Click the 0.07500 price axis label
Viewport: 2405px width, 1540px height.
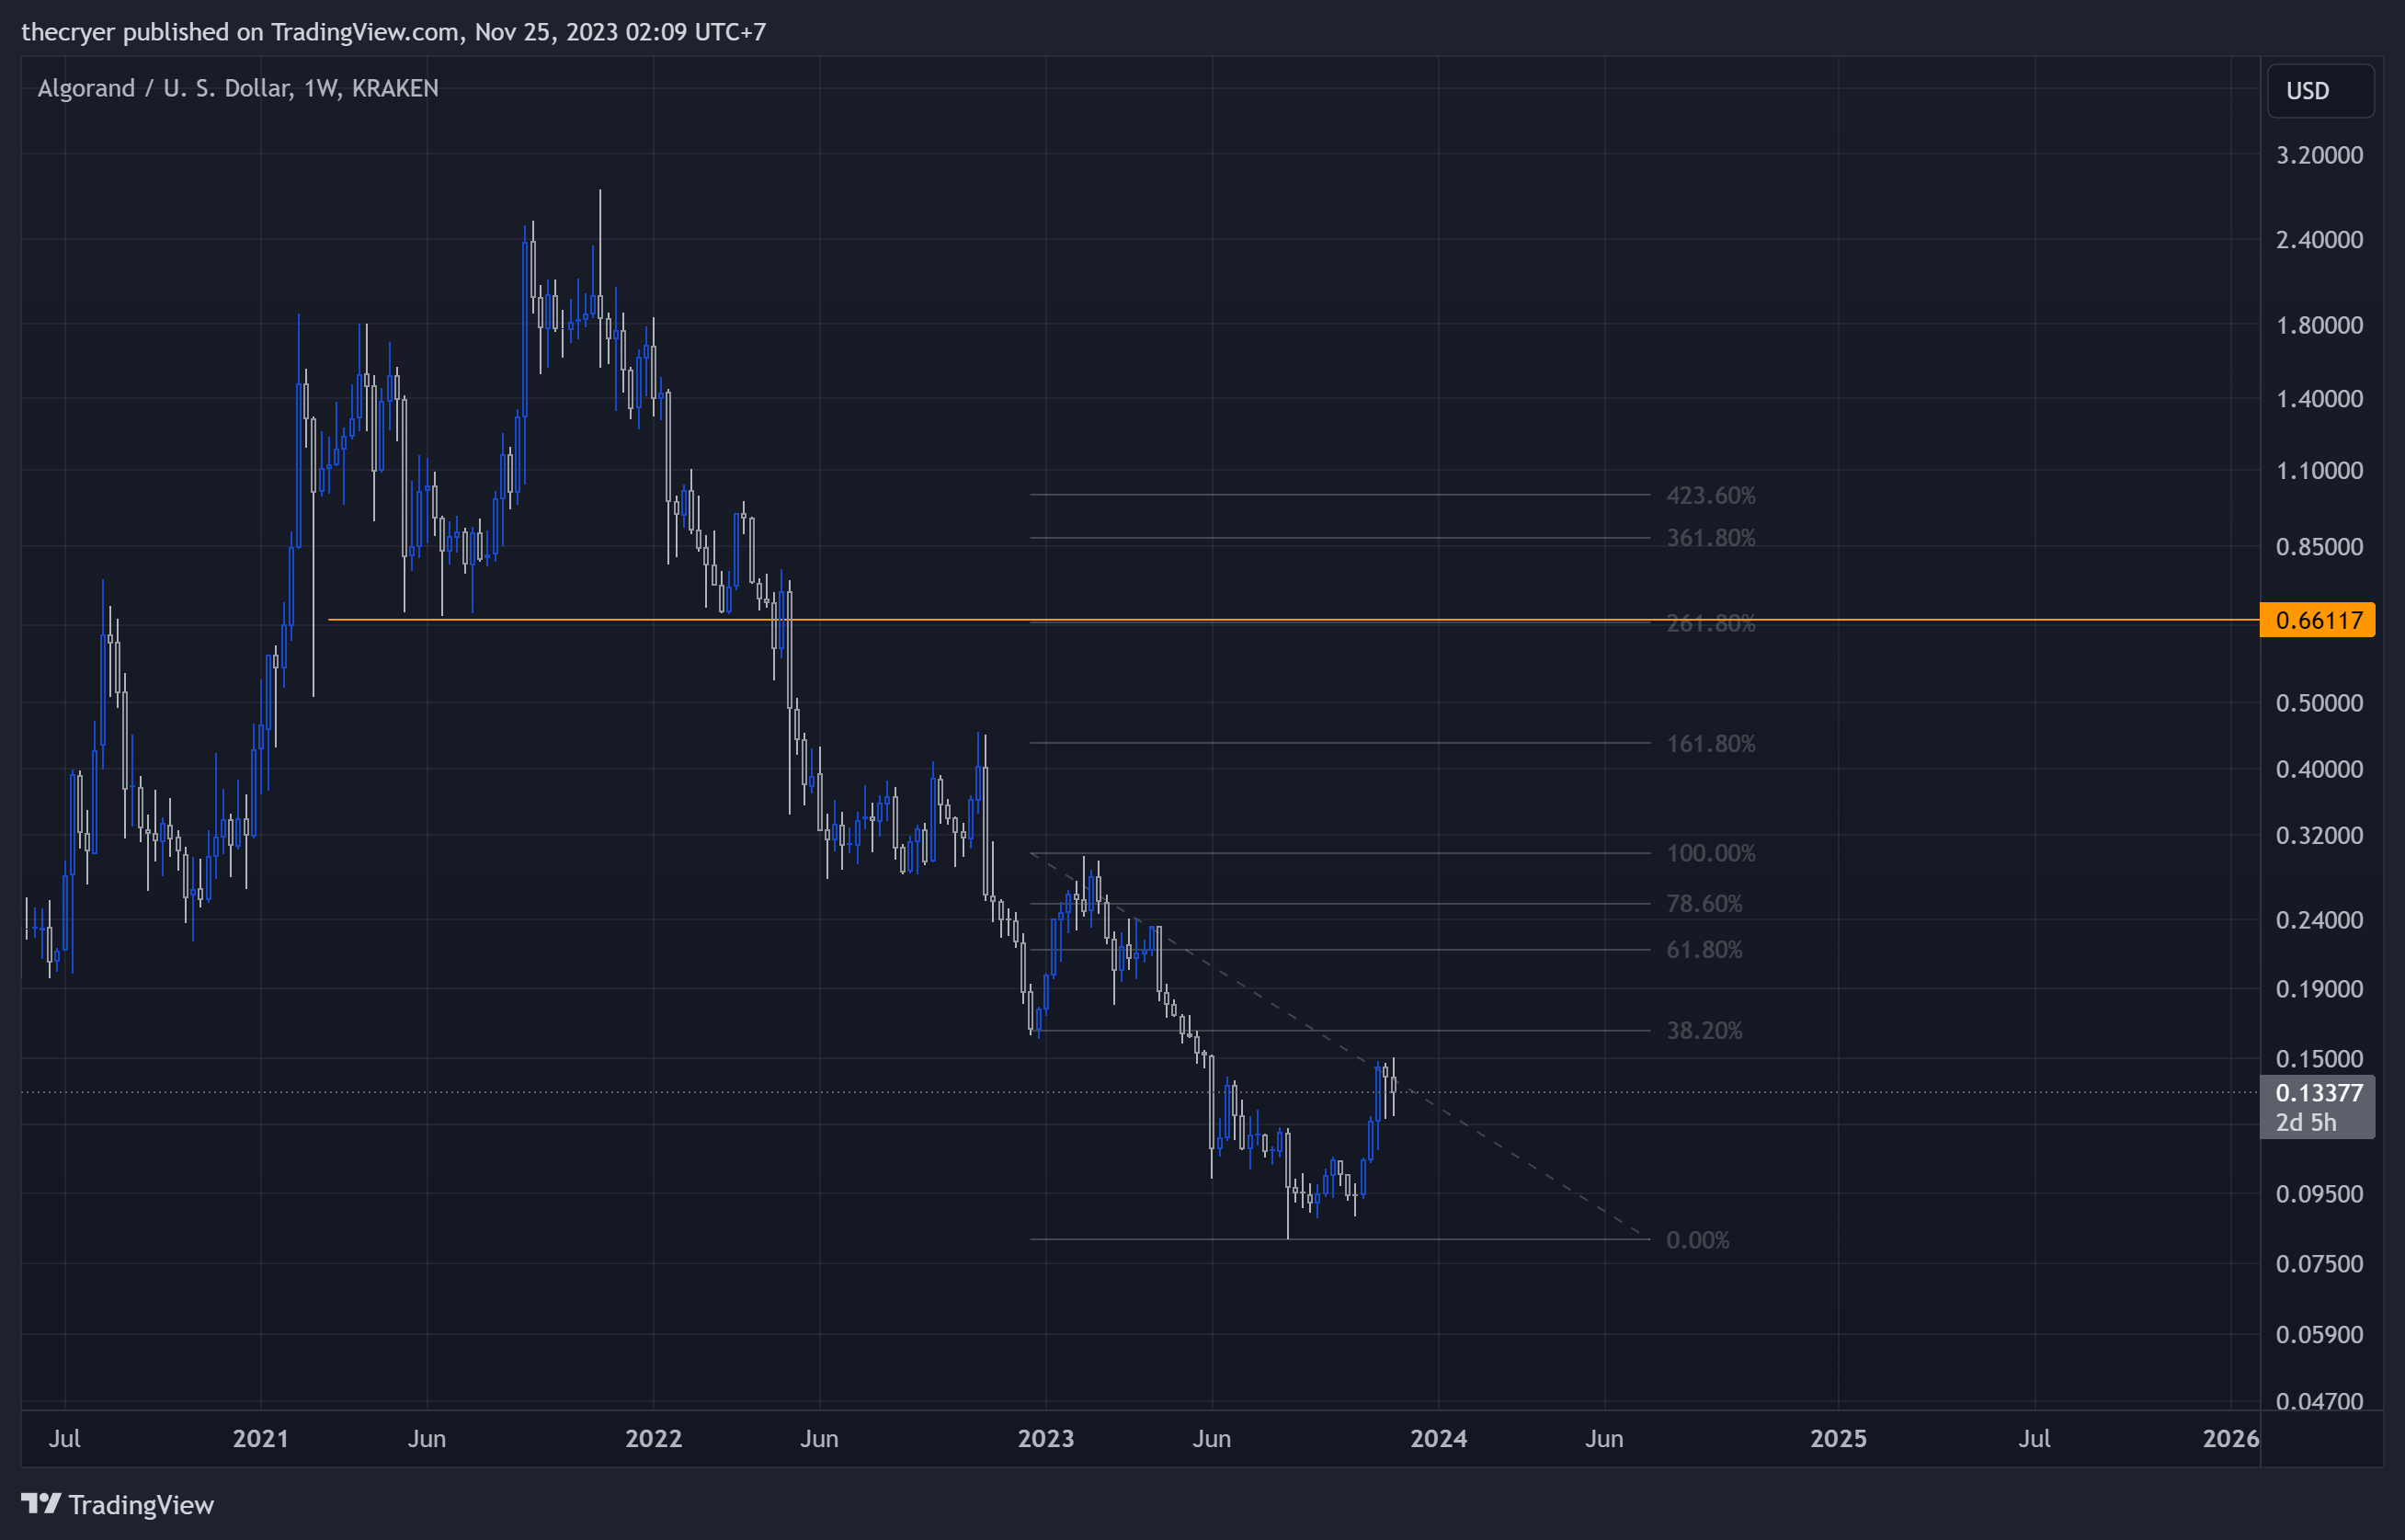2319,1264
